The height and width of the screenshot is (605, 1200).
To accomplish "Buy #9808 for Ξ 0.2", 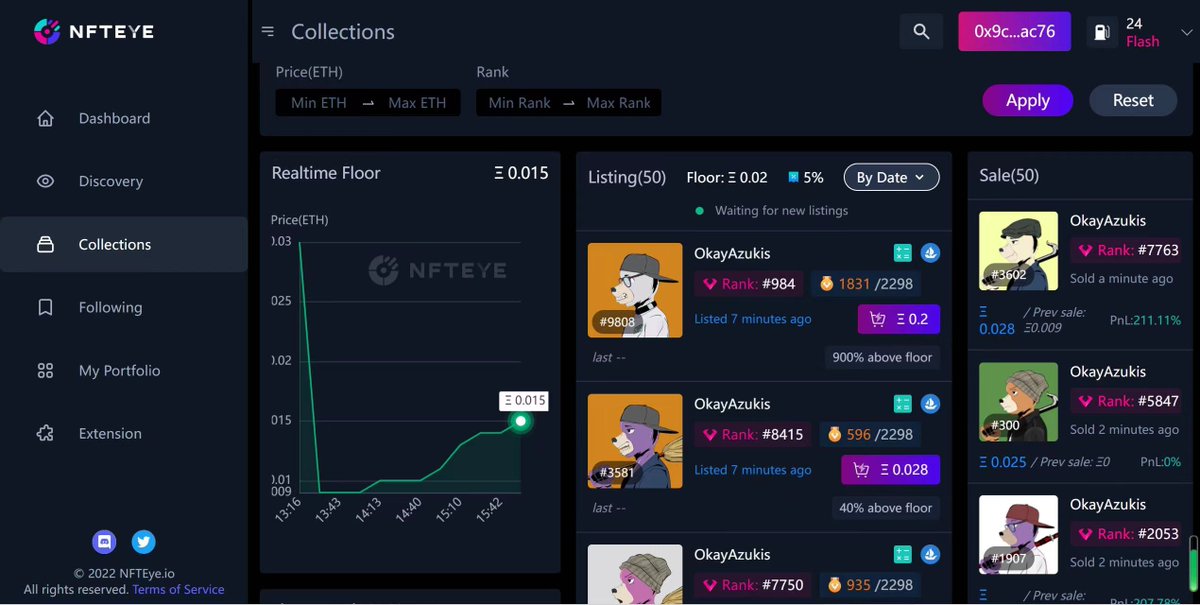I will coord(899,319).
